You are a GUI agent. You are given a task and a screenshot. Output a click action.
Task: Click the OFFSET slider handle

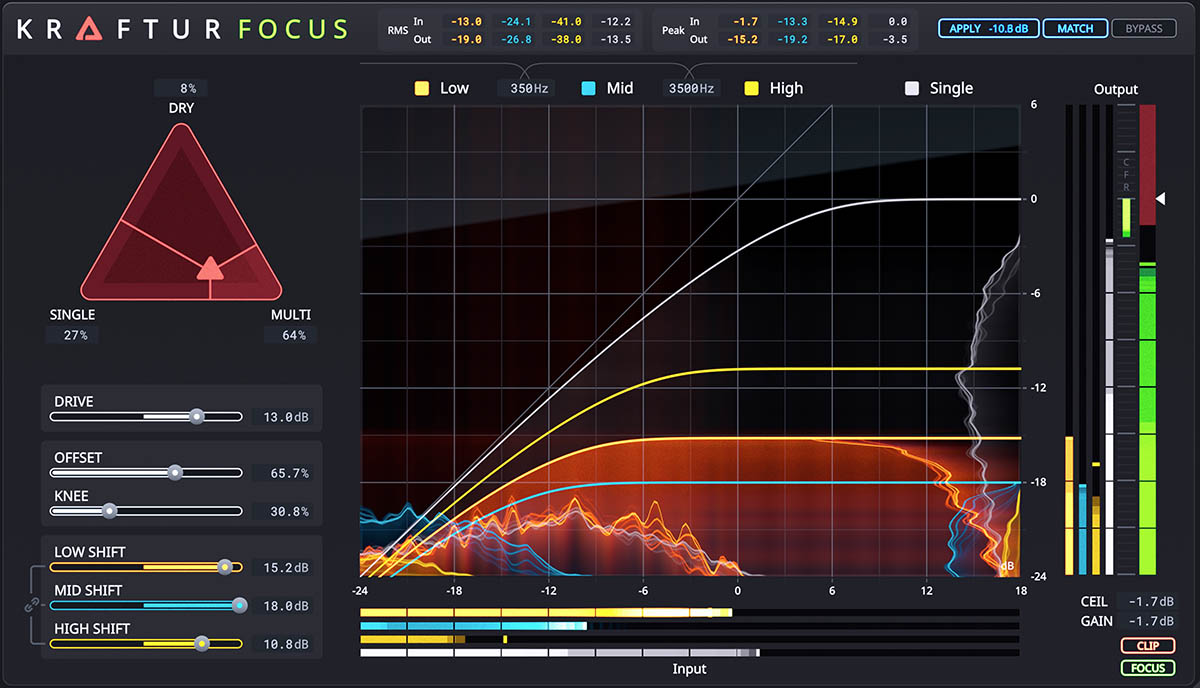[x=176, y=472]
